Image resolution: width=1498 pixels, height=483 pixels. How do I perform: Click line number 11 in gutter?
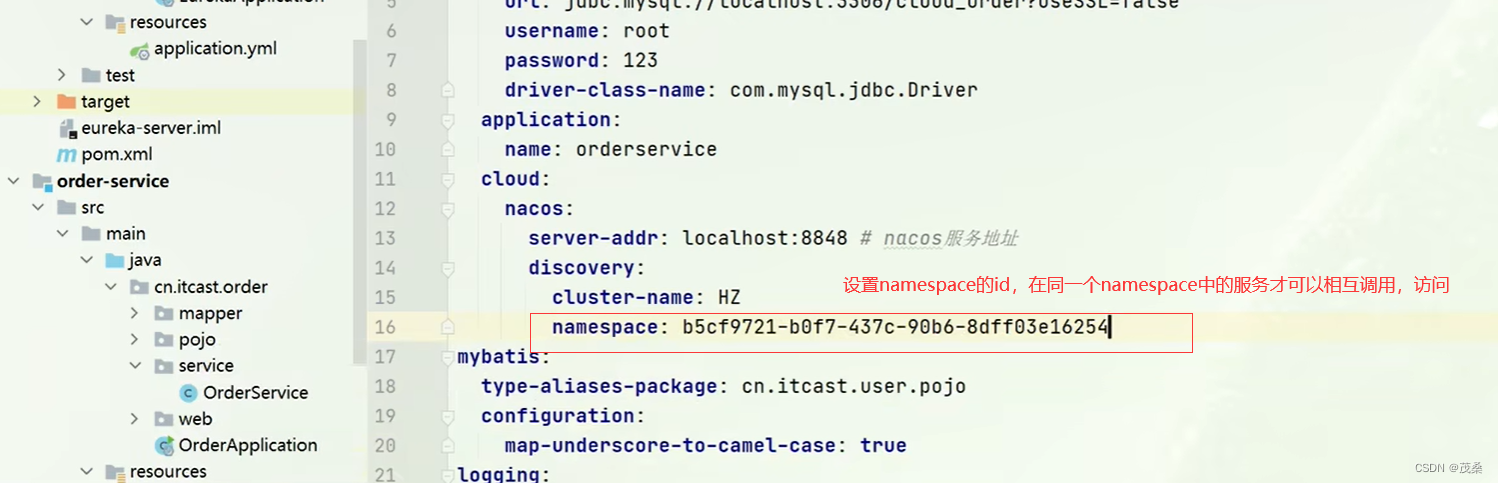click(384, 179)
